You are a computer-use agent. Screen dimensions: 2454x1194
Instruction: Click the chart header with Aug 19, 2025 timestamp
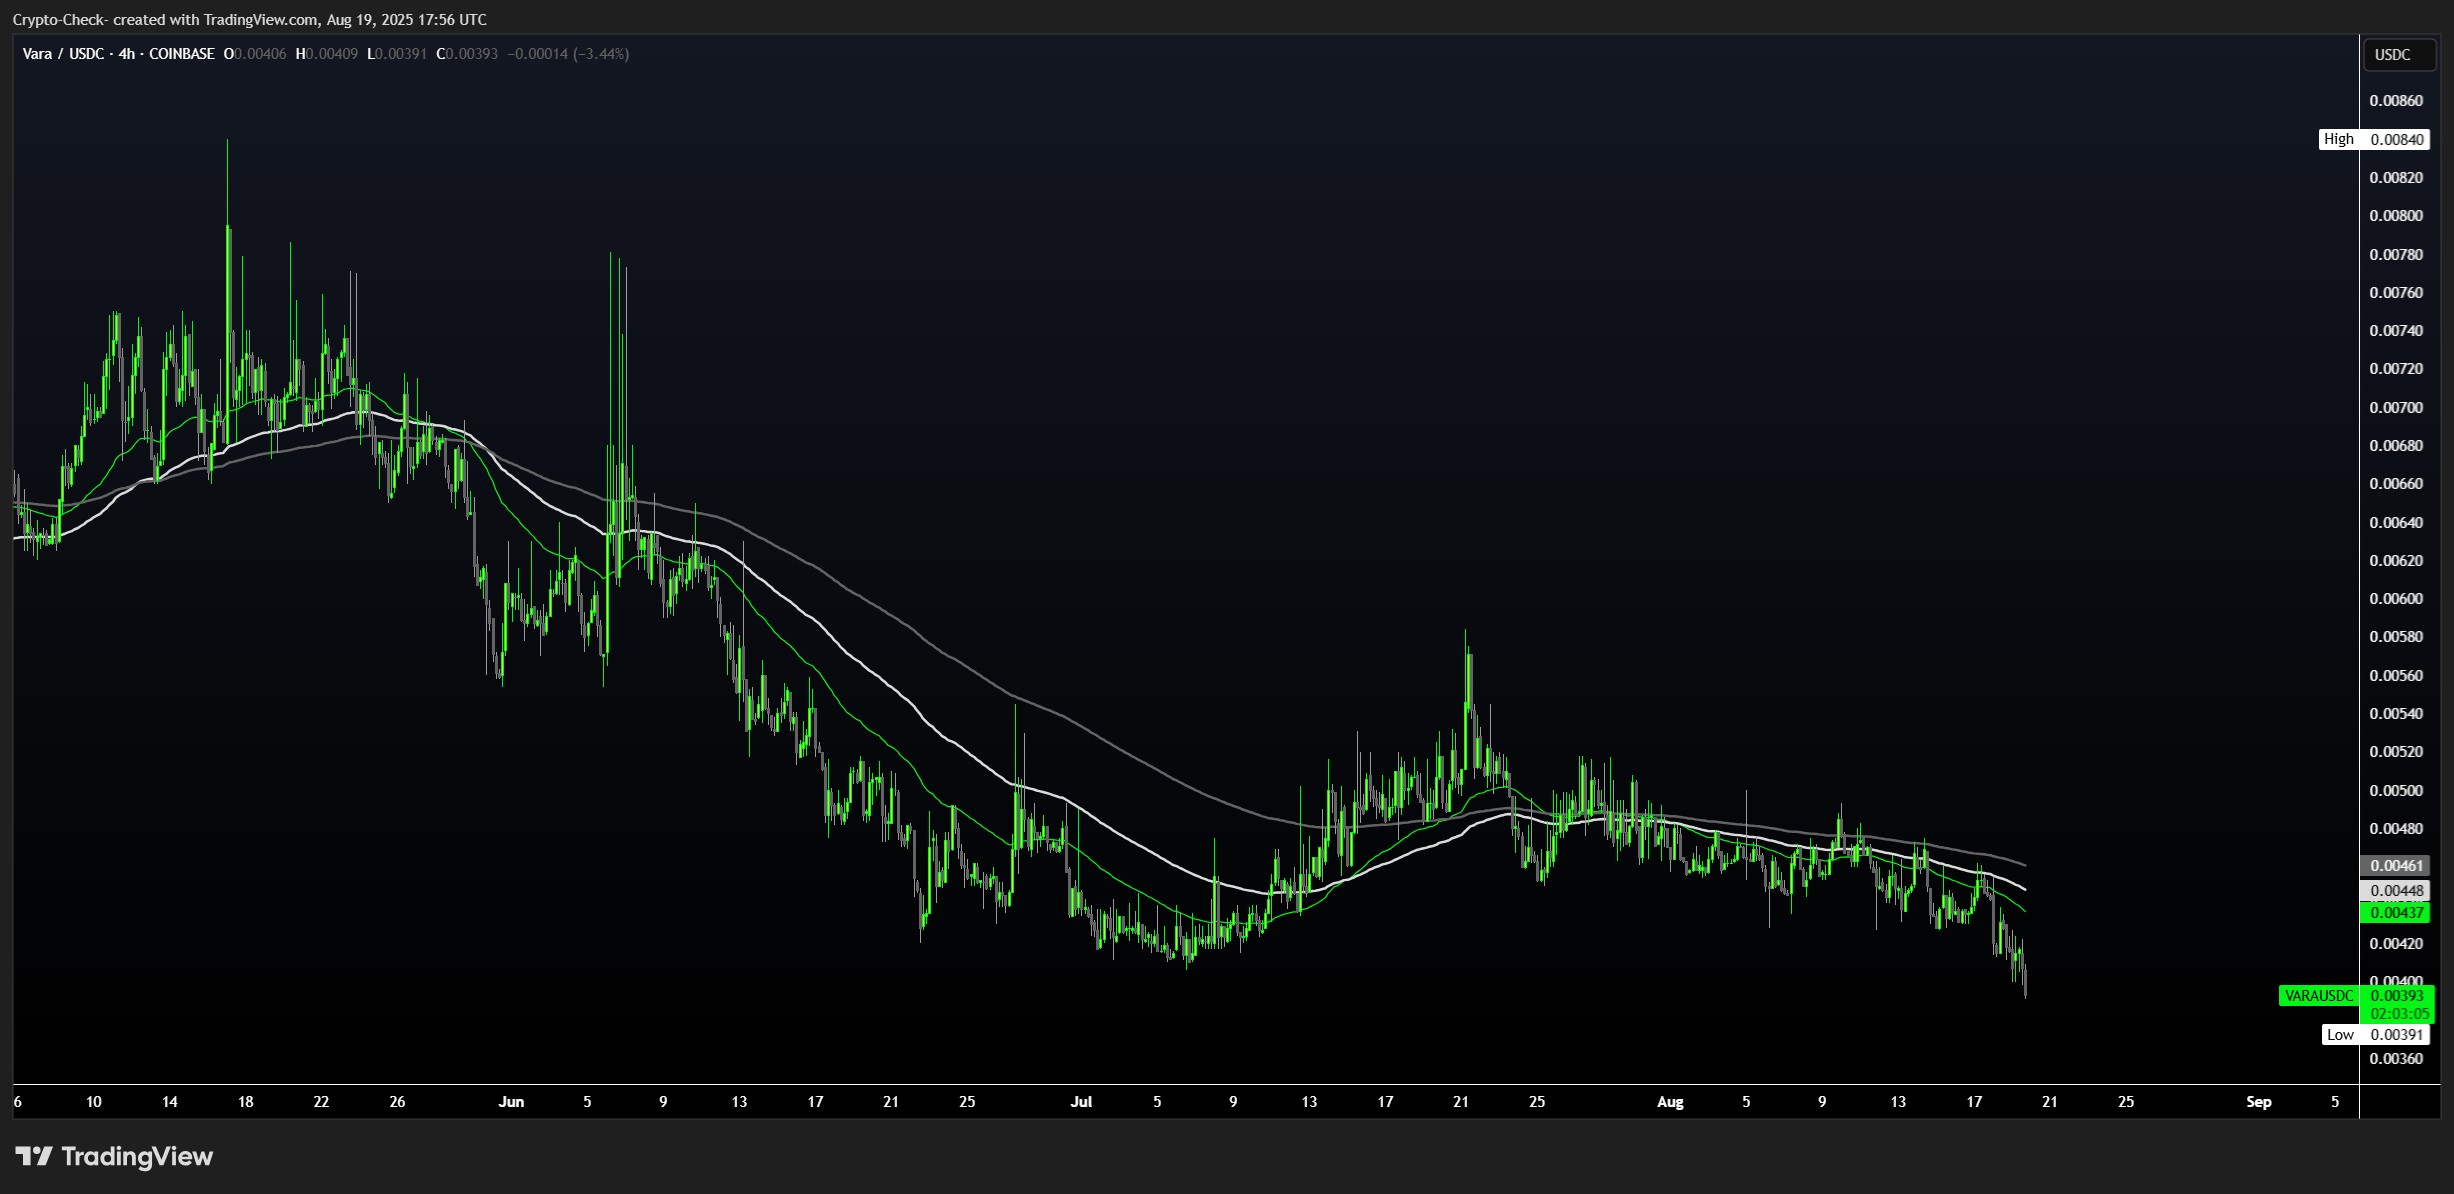[x=250, y=20]
